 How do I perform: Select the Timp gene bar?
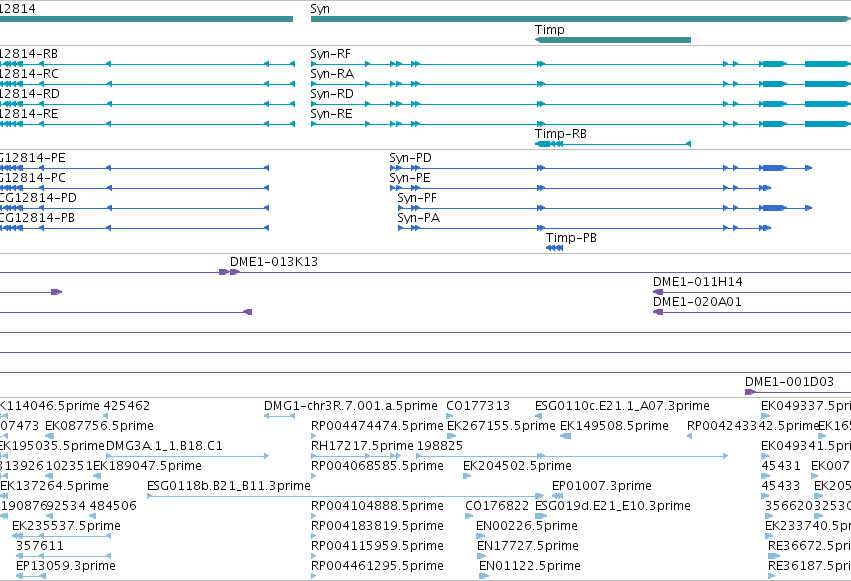tap(613, 40)
